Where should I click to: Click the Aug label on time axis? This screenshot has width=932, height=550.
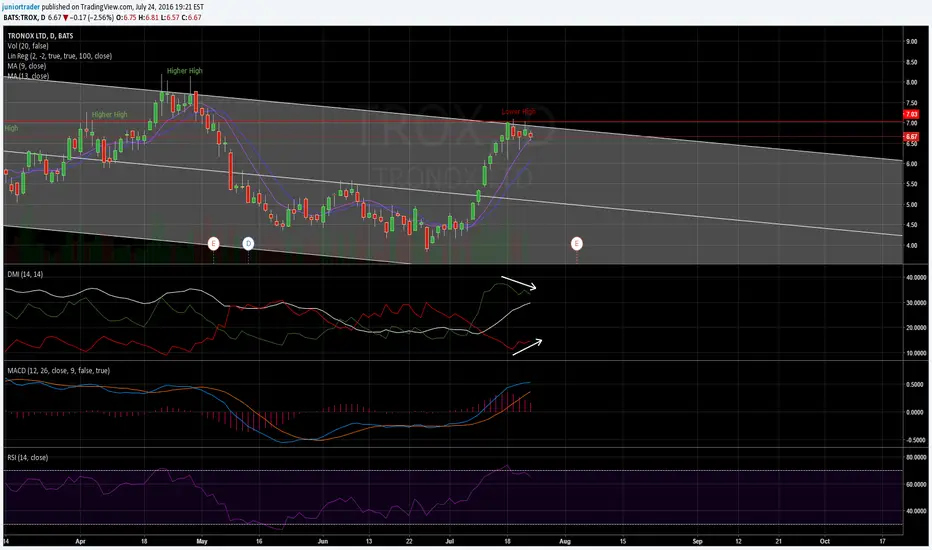click(x=565, y=541)
